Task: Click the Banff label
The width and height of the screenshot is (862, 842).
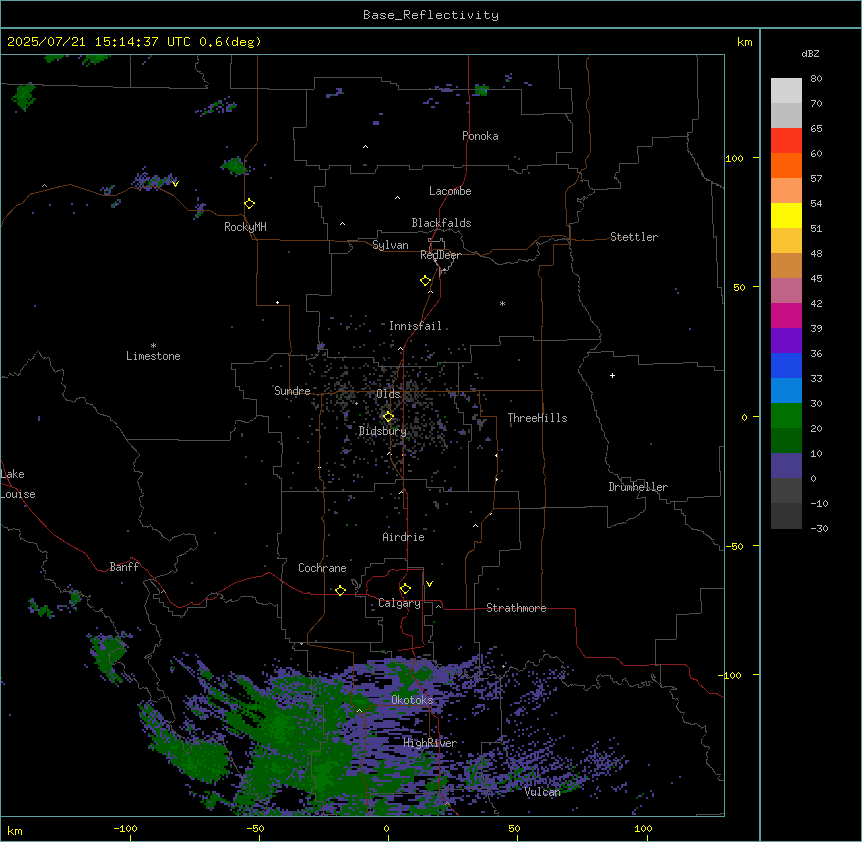Action: pyautogui.click(x=124, y=567)
